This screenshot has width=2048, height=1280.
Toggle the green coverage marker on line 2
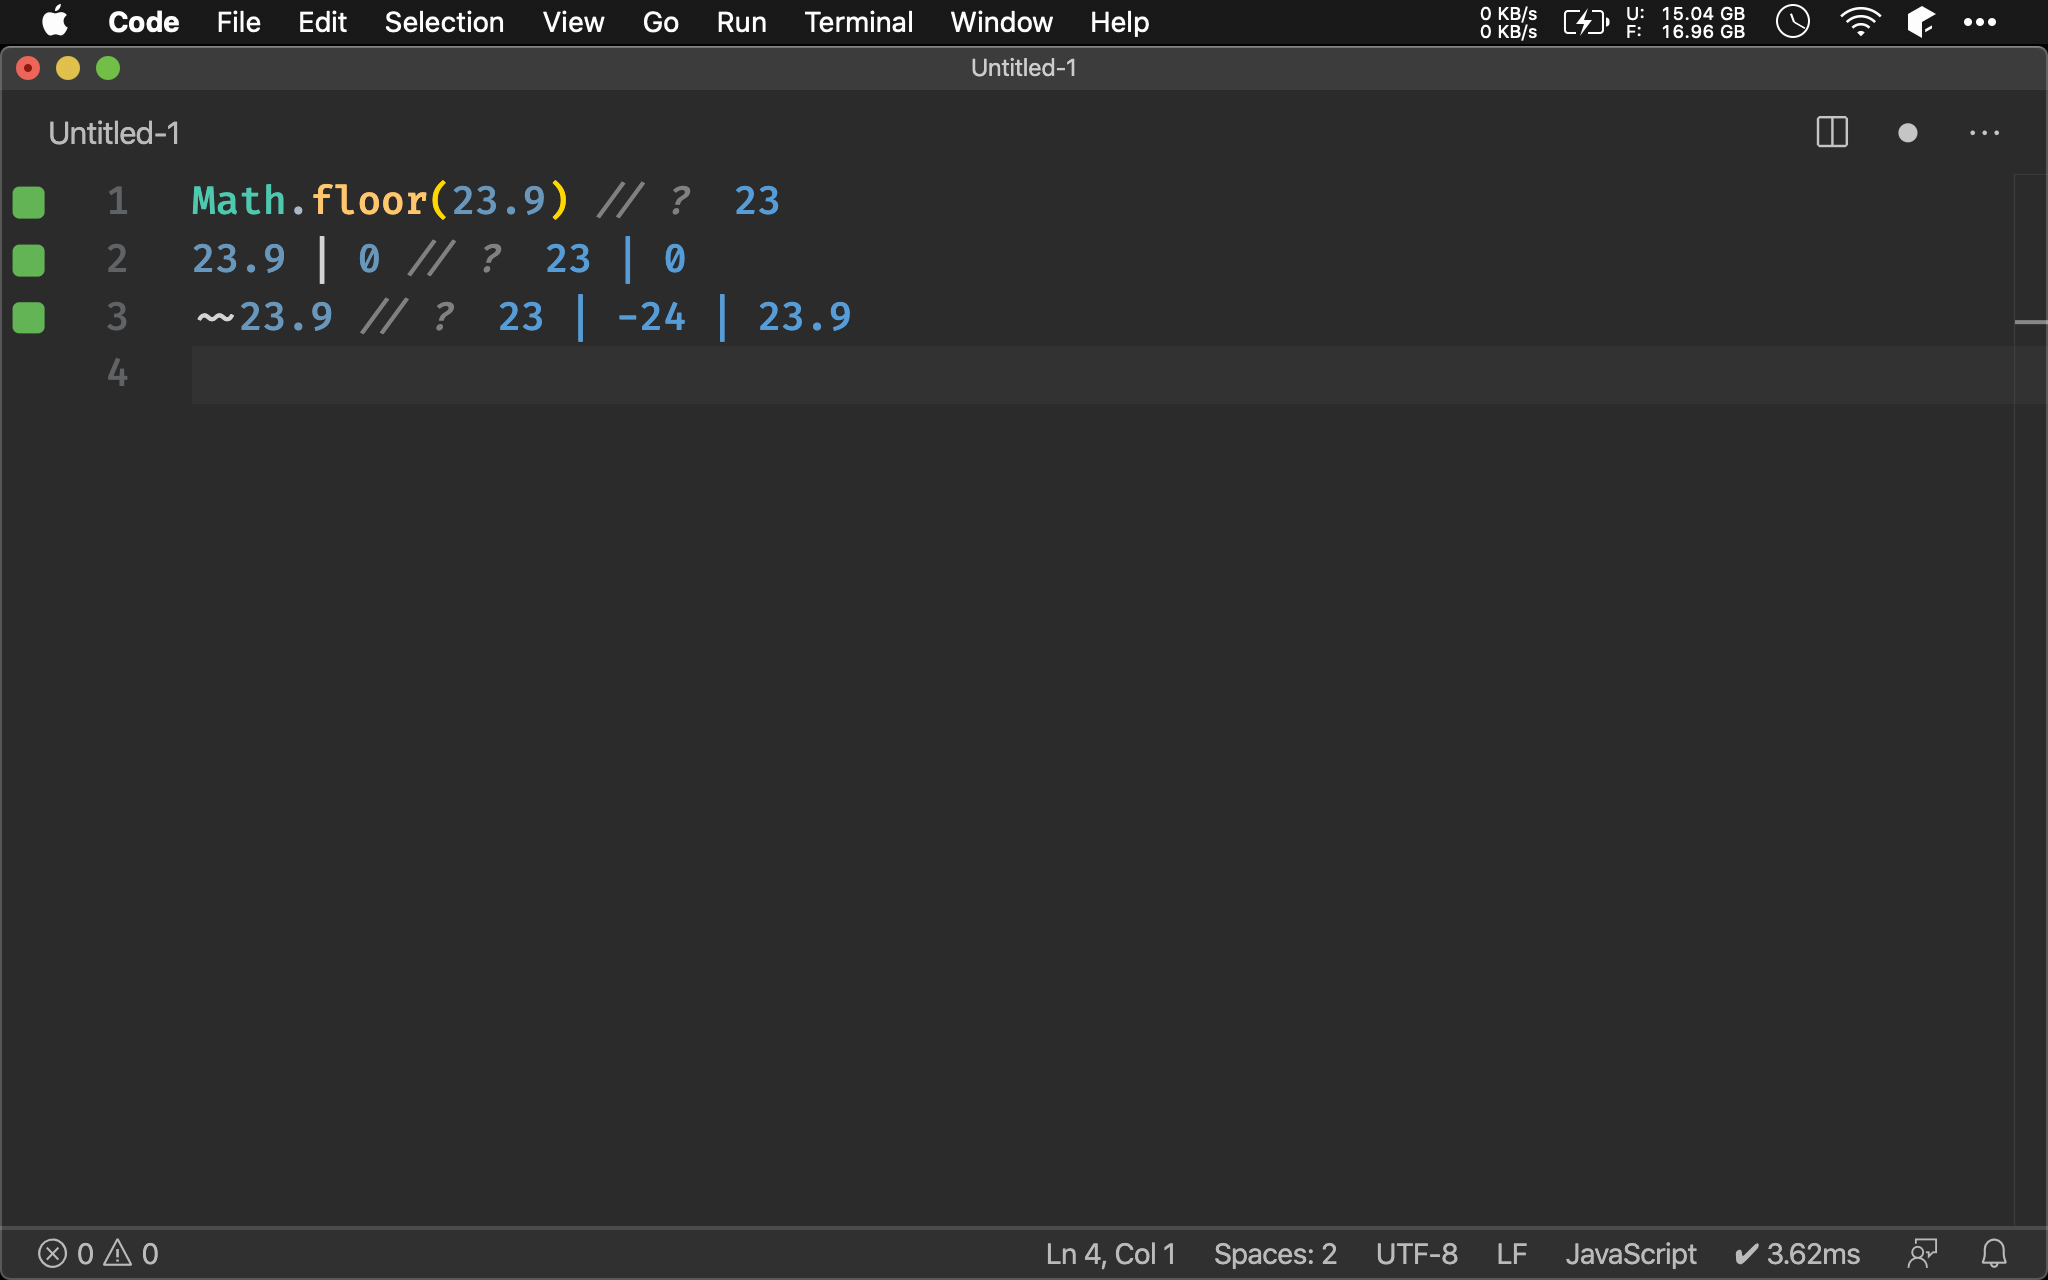(x=29, y=260)
